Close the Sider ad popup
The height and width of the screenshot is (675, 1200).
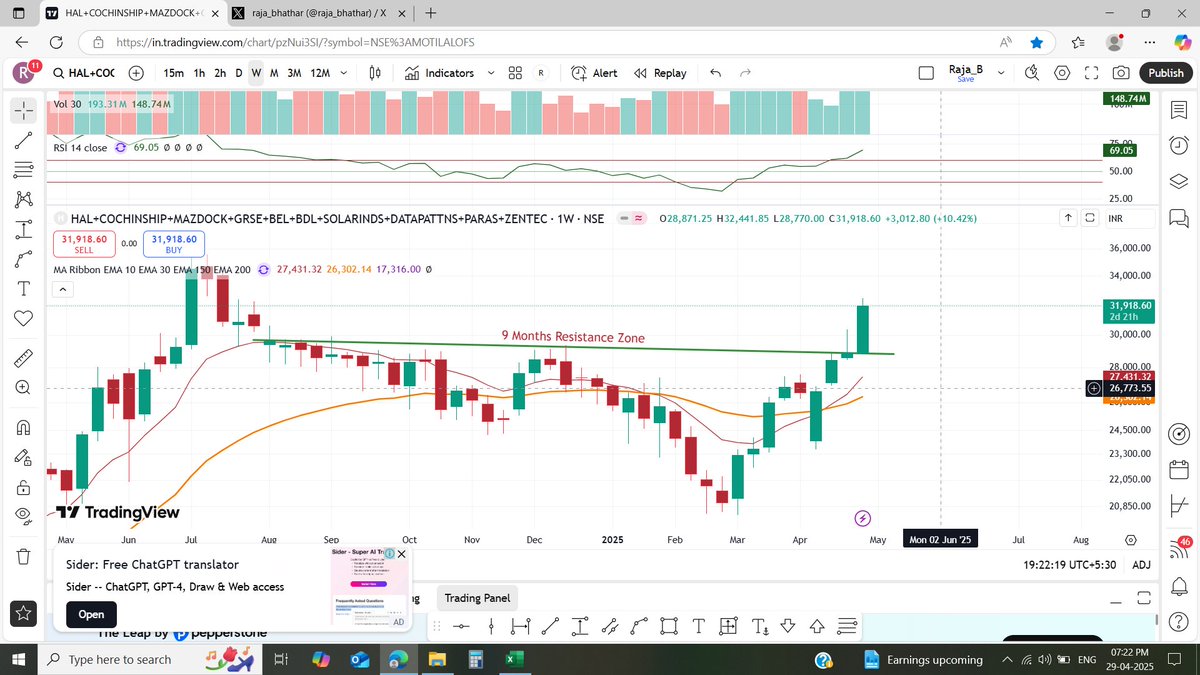pos(402,553)
